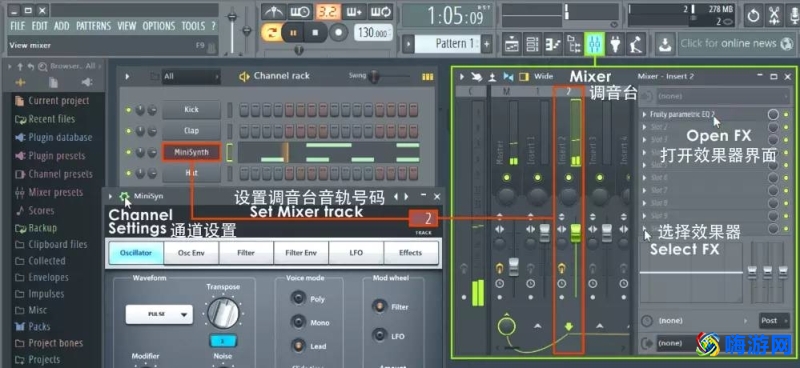This screenshot has width=800, height=368.
Task: Click the channel rack graph editor icon
Action: point(428,77)
